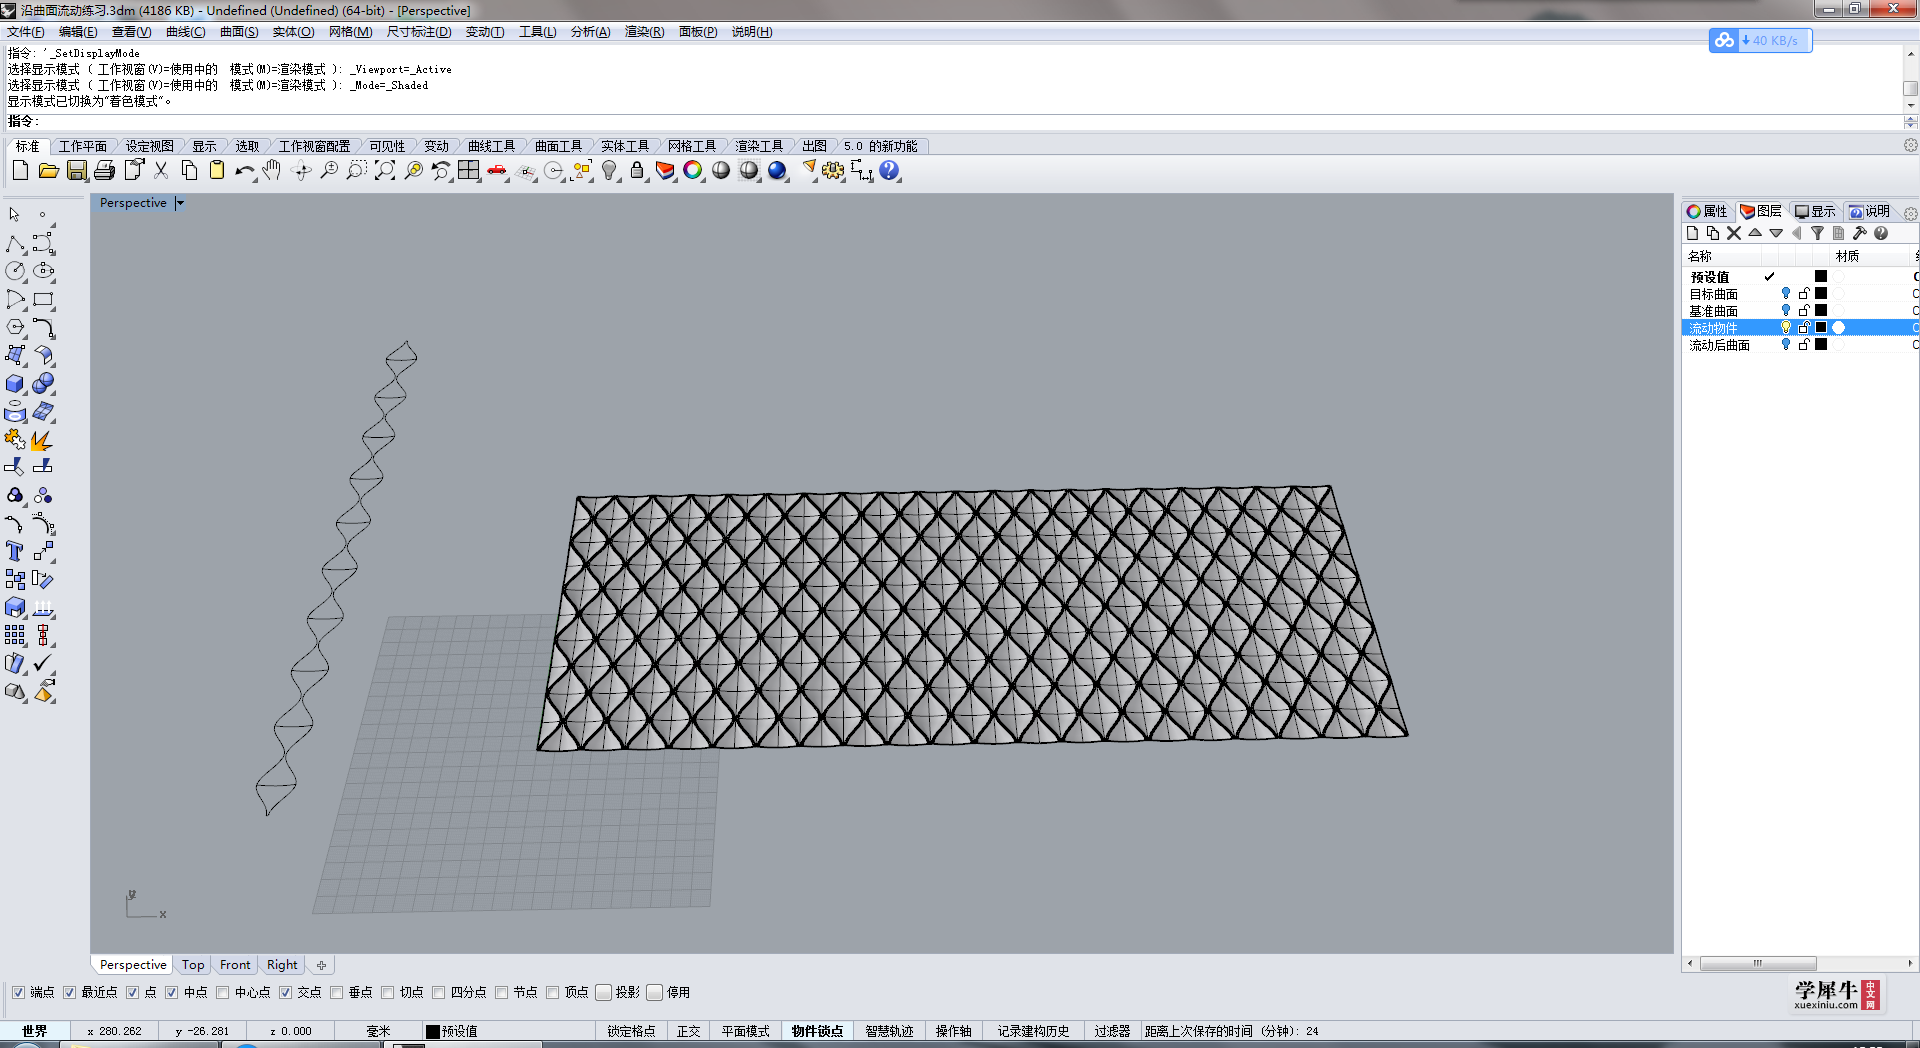1920x1048 pixels.
Task: Click the New file icon in toolbar
Action: click(20, 171)
